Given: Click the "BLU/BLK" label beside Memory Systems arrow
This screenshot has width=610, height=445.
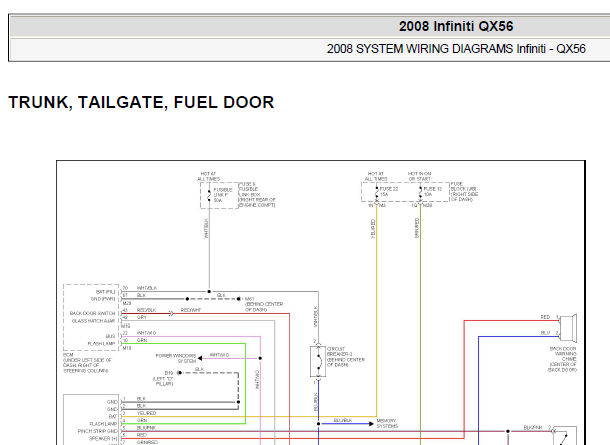Looking at the screenshot, I should (x=343, y=420).
